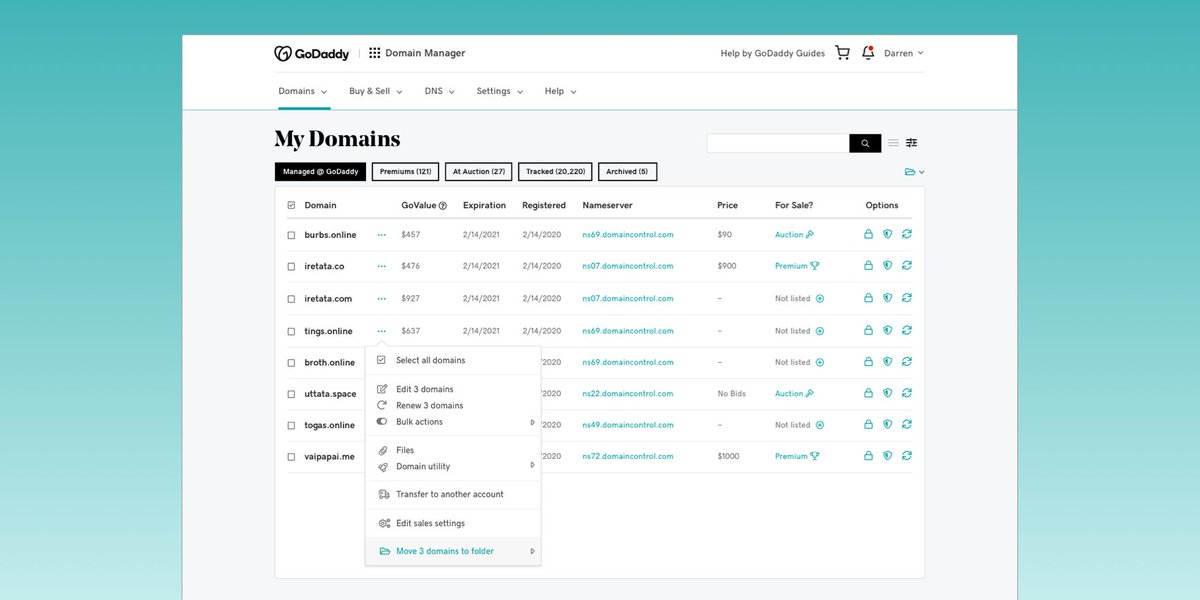Click in the domain search field
The image size is (1200, 600).
point(778,143)
